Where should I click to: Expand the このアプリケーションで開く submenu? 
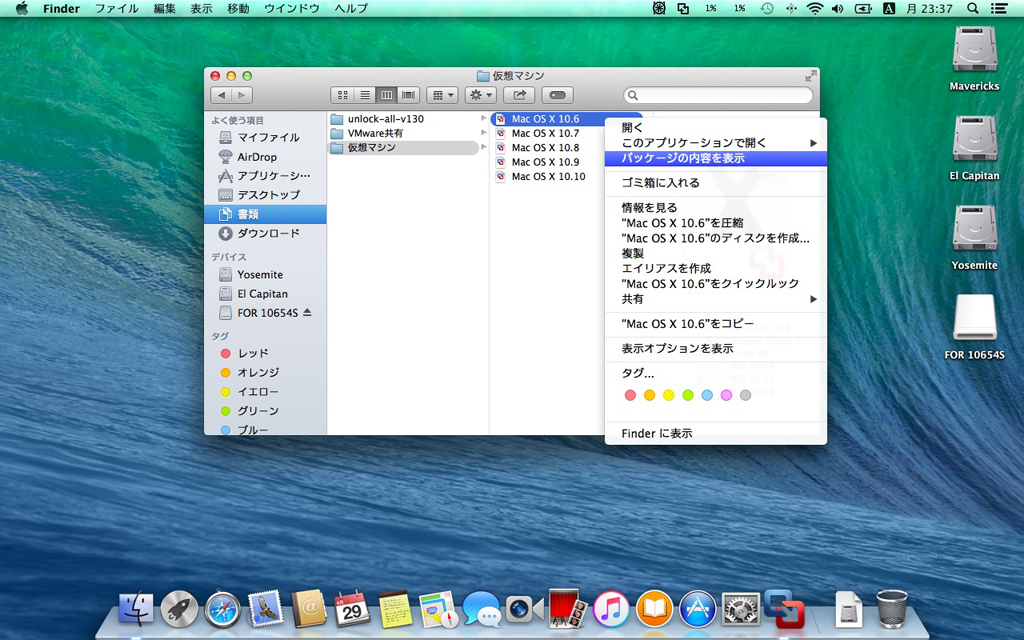[716, 143]
